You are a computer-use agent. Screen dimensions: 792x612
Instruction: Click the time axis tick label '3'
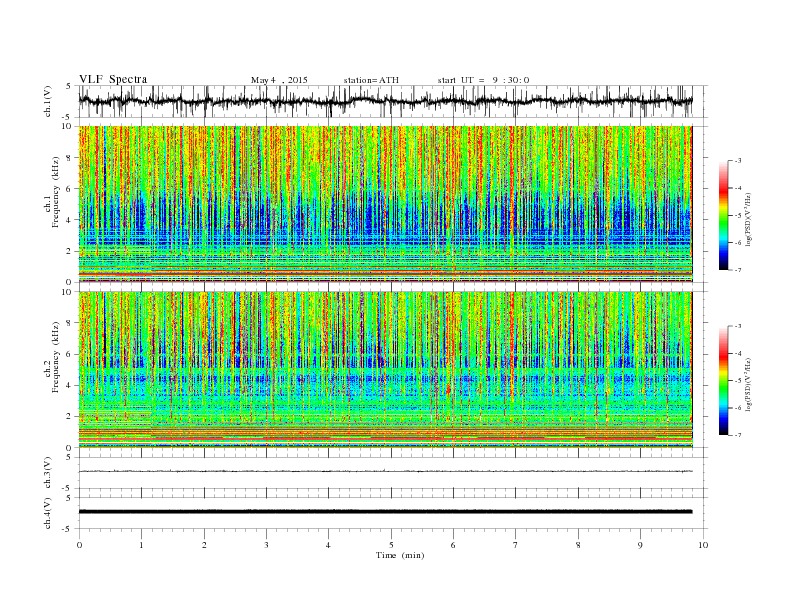pyautogui.click(x=266, y=545)
